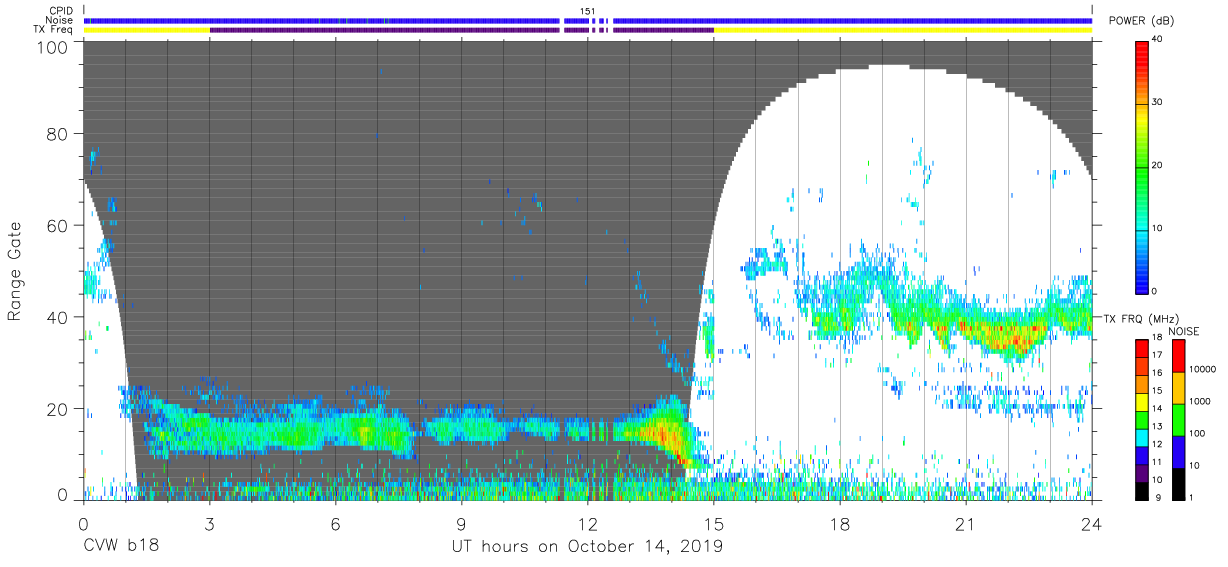The height and width of the screenshot is (567, 1228).
Task: Click the 80 tick on the Range Gate axis
Action: [57, 134]
